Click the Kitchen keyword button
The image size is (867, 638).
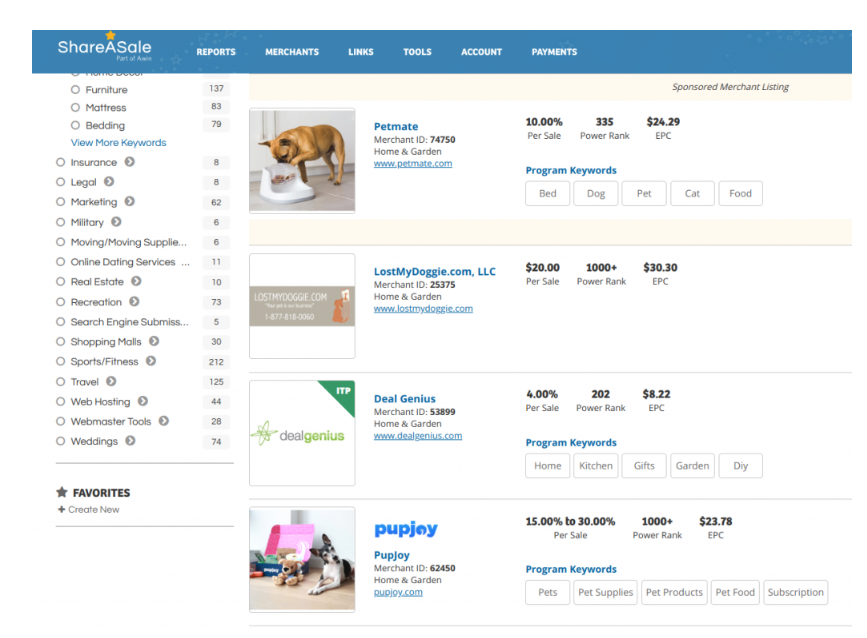[596, 466]
